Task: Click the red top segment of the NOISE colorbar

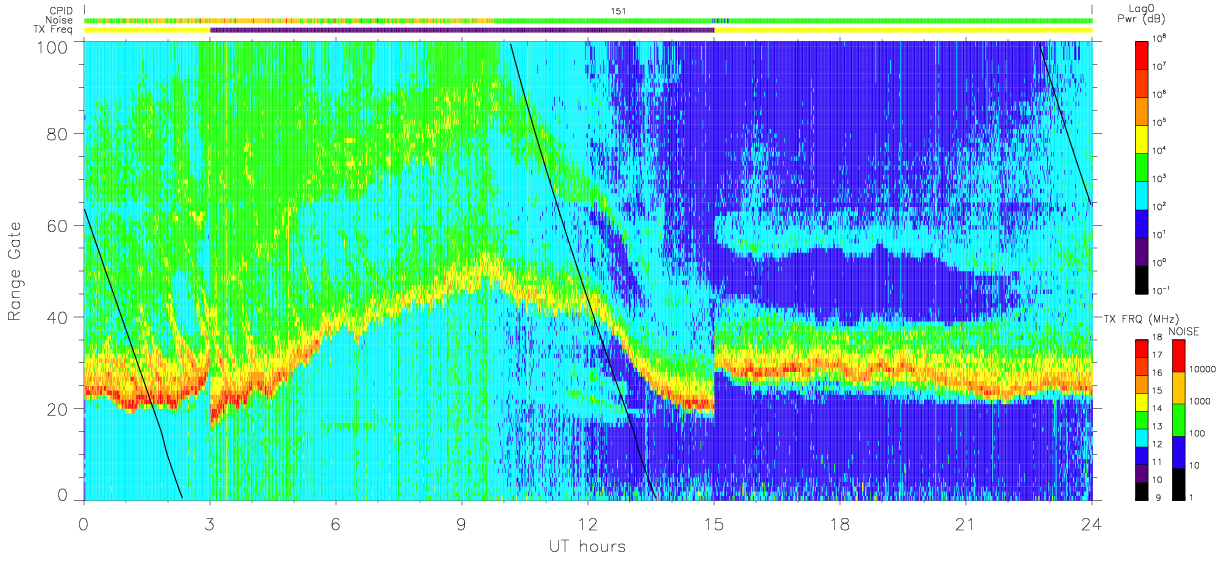Action: point(1178,356)
